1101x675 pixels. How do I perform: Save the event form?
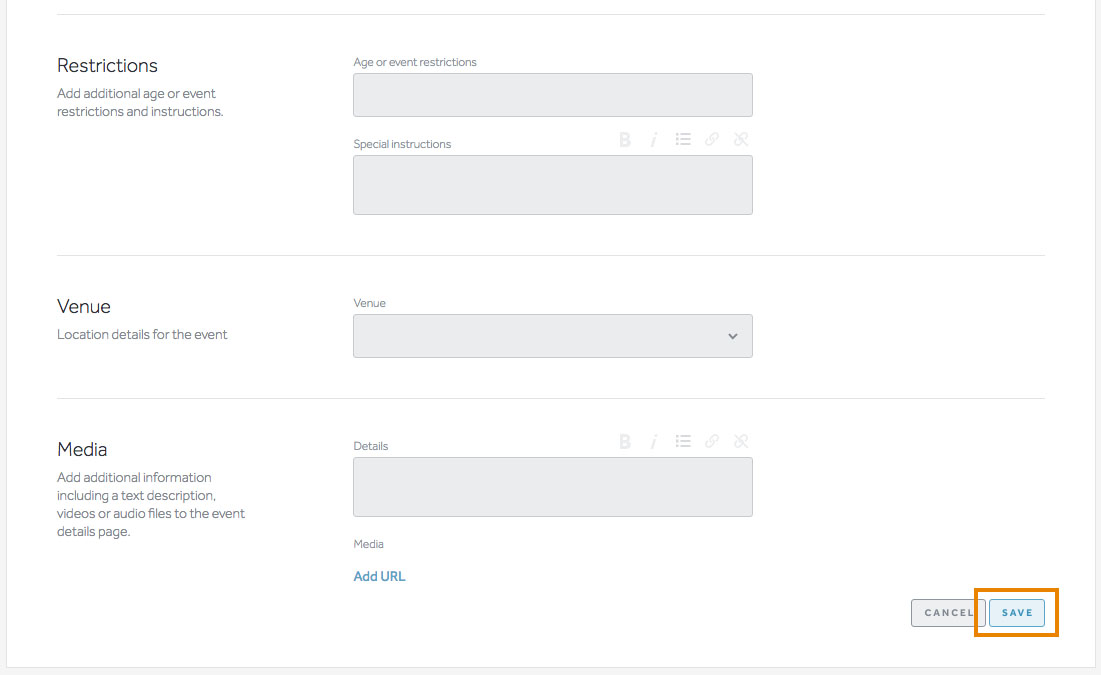click(x=1017, y=612)
